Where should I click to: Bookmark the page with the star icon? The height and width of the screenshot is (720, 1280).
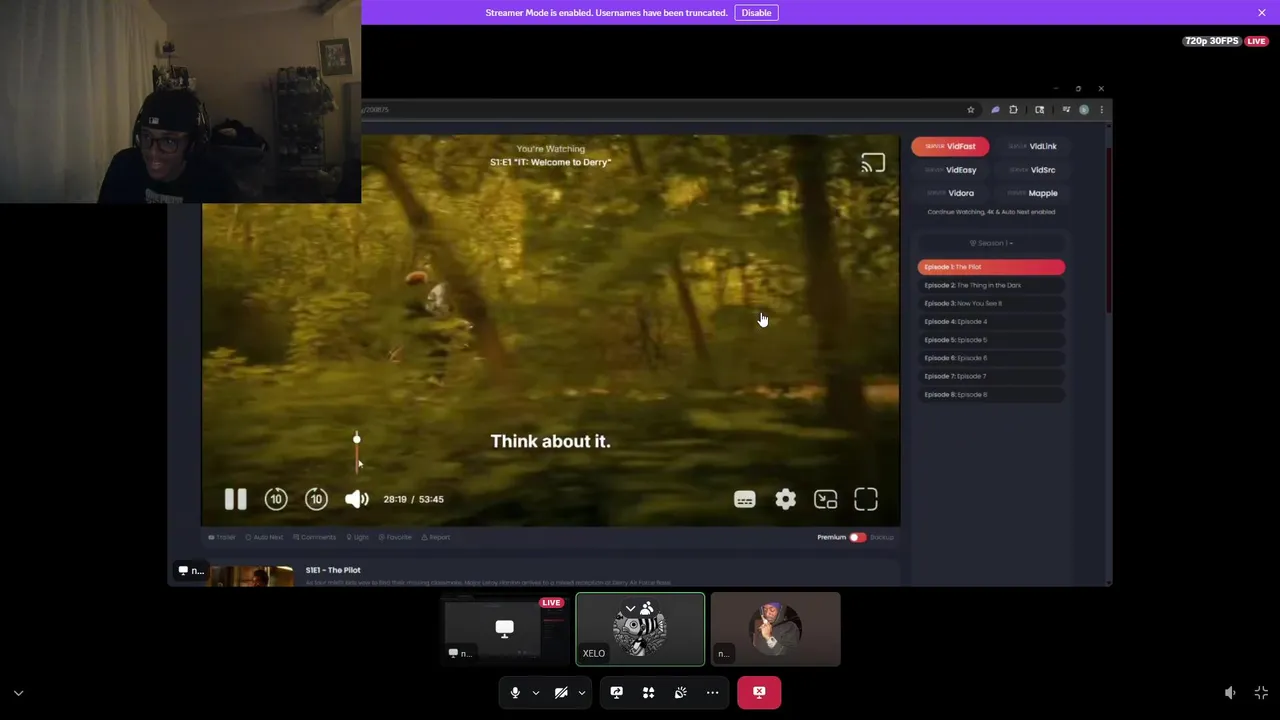pyautogui.click(x=970, y=110)
